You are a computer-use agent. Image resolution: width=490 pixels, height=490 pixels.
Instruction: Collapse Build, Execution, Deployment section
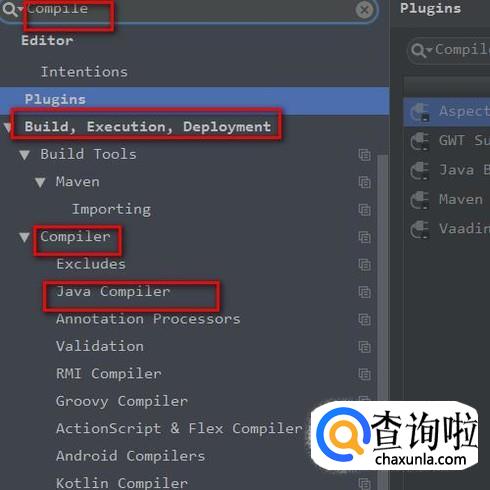pos(7,127)
